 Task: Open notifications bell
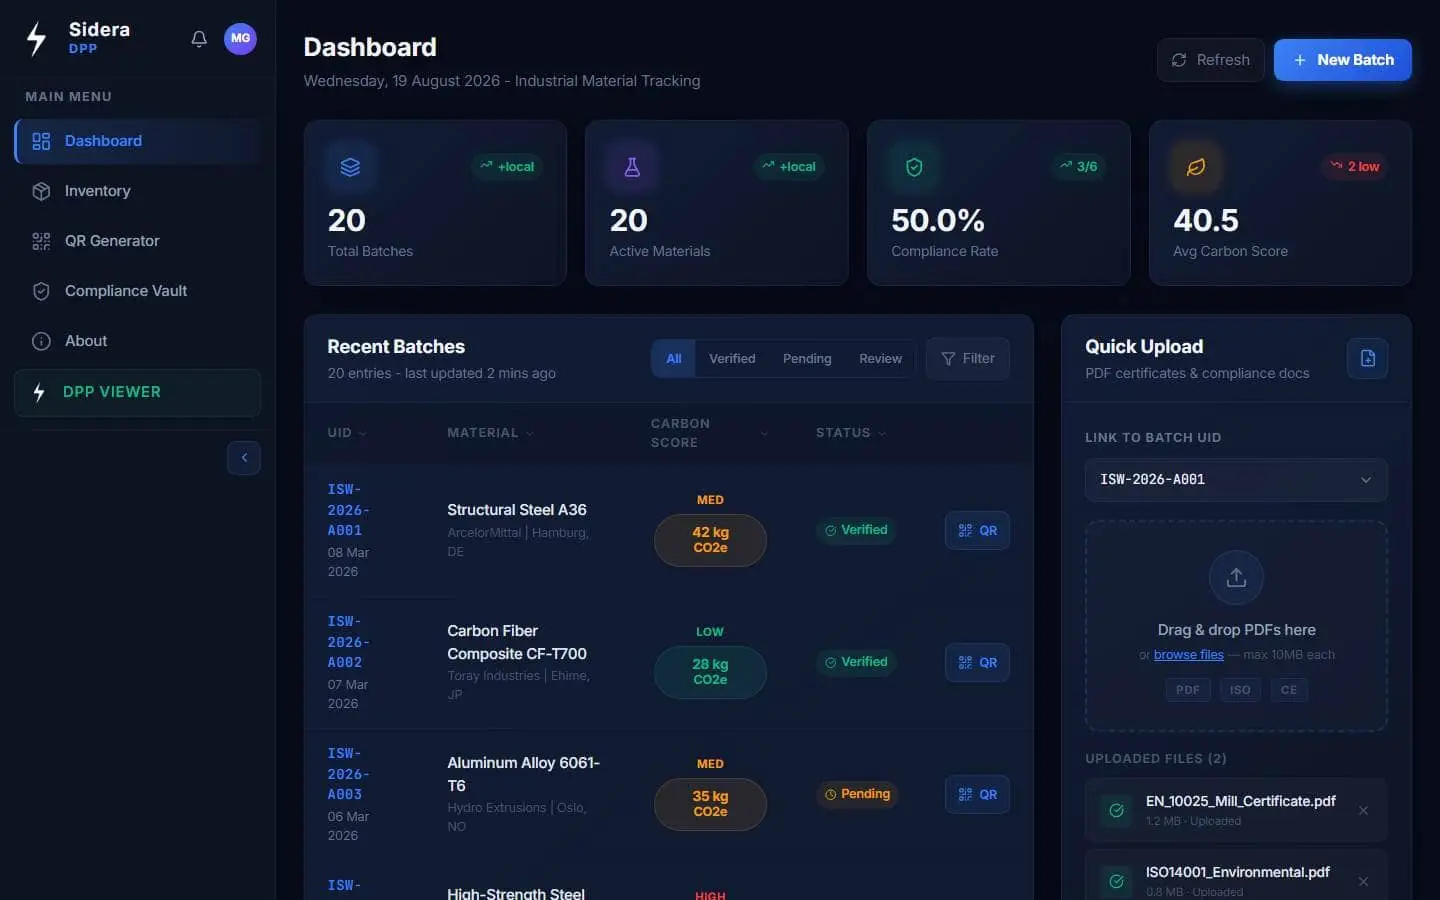[199, 39]
